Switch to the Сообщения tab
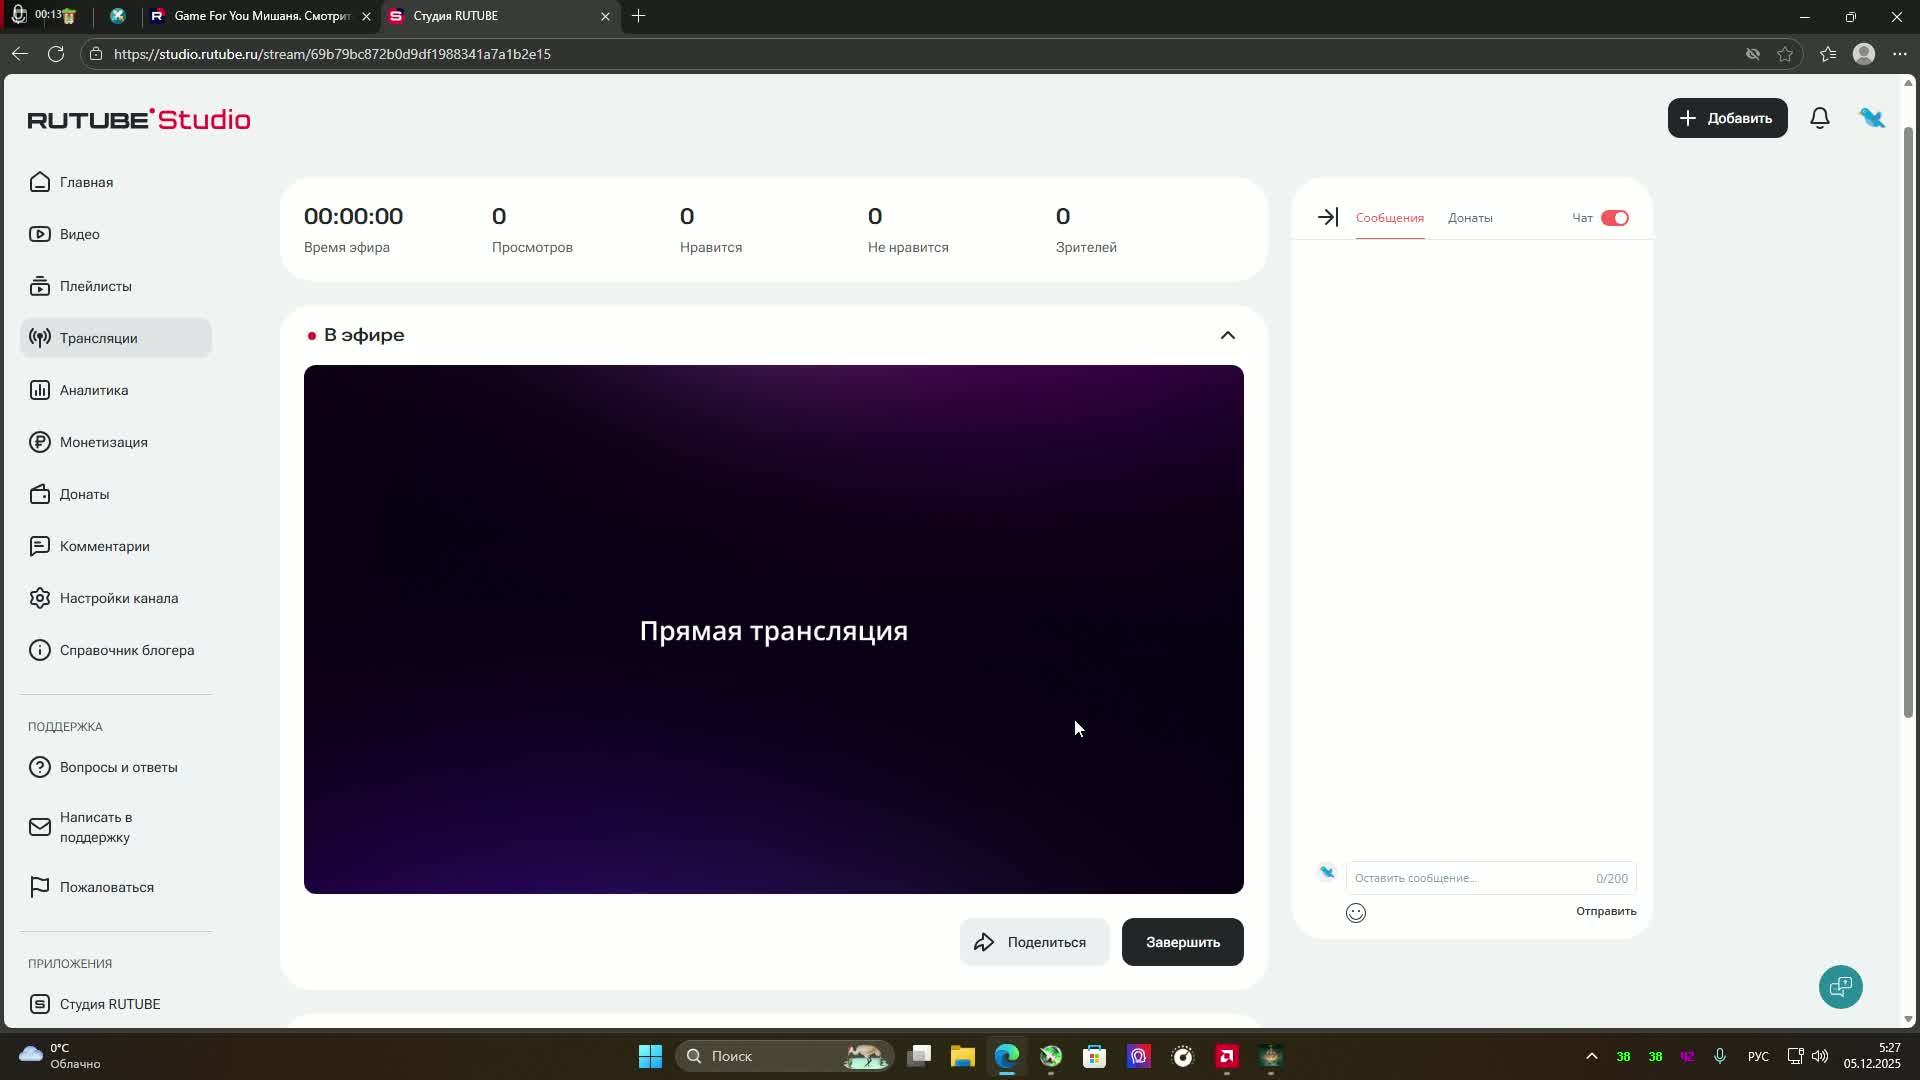 [x=1388, y=217]
